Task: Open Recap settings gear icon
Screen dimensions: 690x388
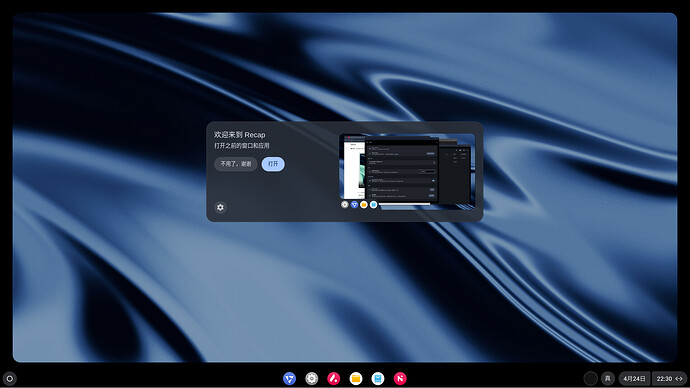Action: click(220, 207)
